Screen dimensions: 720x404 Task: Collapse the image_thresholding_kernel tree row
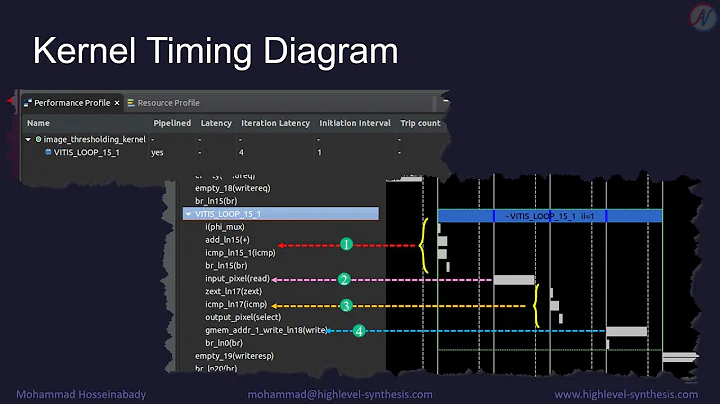[28, 139]
